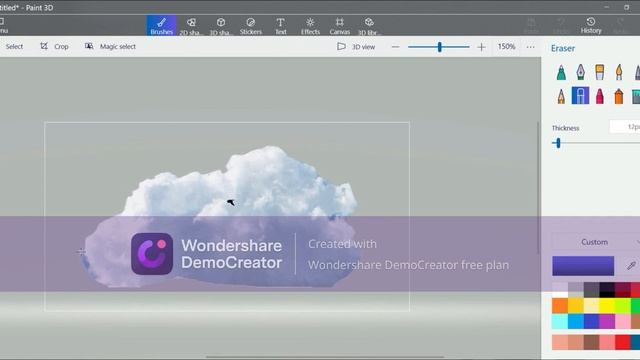Click the Select tool button

pos(14,47)
